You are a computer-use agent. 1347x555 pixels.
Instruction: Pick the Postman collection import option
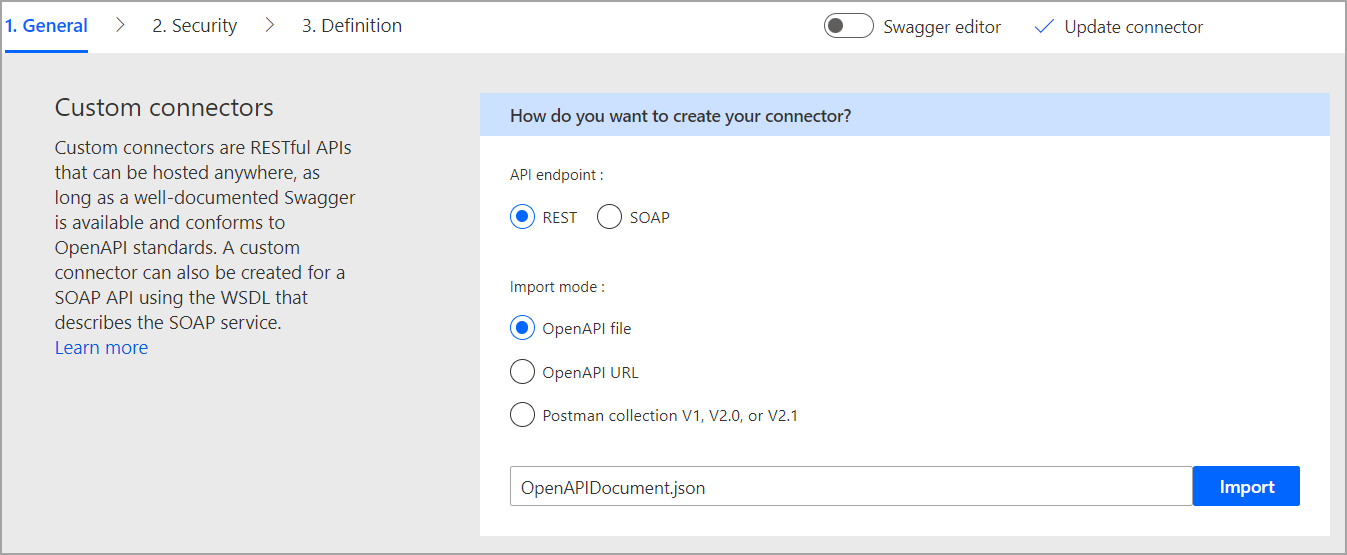pos(522,415)
